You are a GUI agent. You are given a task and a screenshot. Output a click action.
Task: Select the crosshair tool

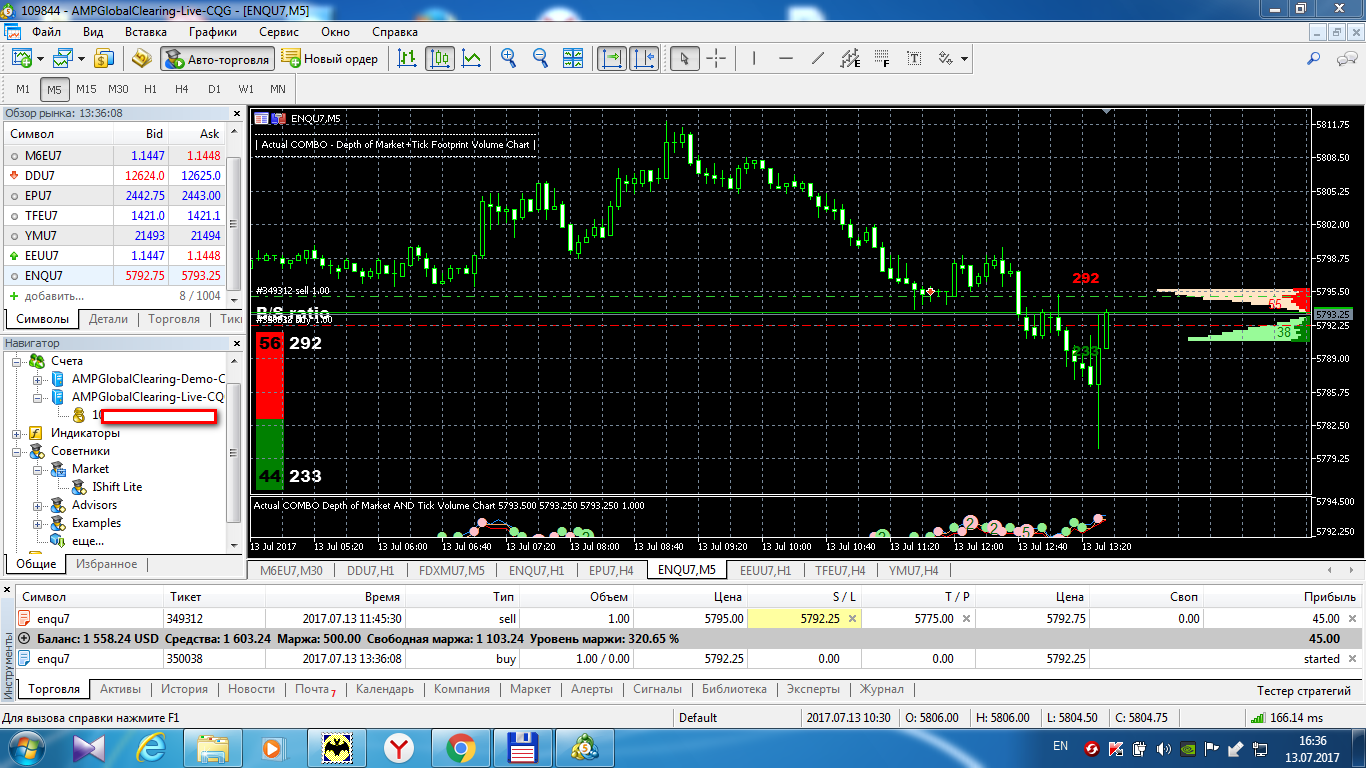(716, 59)
